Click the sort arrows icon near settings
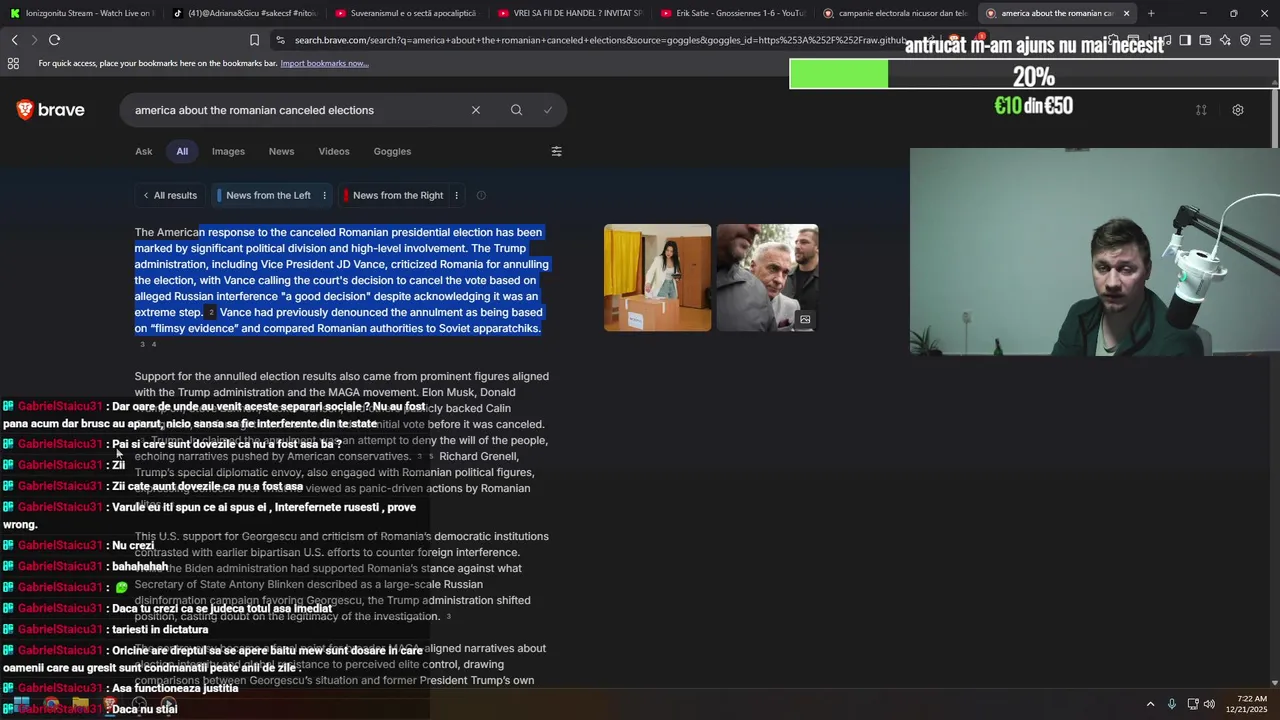1280x720 pixels. pyautogui.click(x=1201, y=110)
